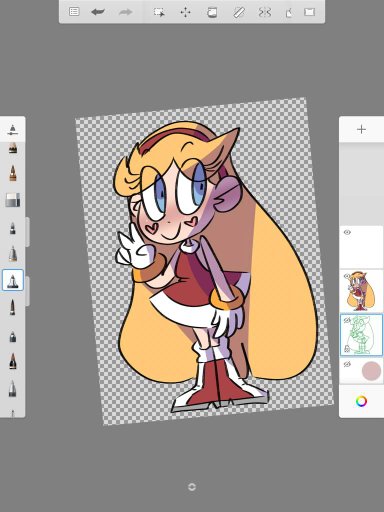The image size is (384, 512).
Task: Add a new layer with plus button
Action: point(361,129)
